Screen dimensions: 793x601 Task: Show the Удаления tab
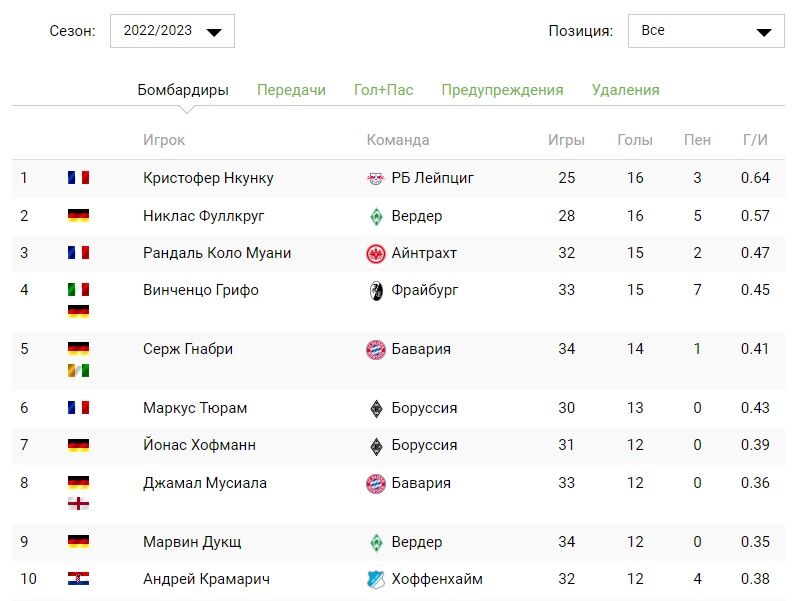(x=625, y=90)
